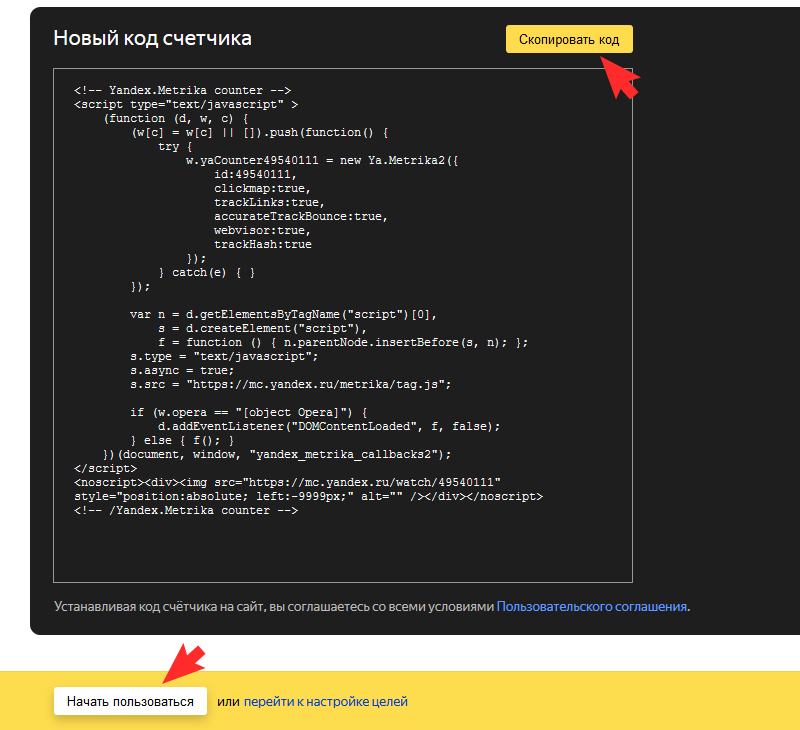Click the "Устанавливая код счётчика на сайт" notice text

click(x=372, y=607)
